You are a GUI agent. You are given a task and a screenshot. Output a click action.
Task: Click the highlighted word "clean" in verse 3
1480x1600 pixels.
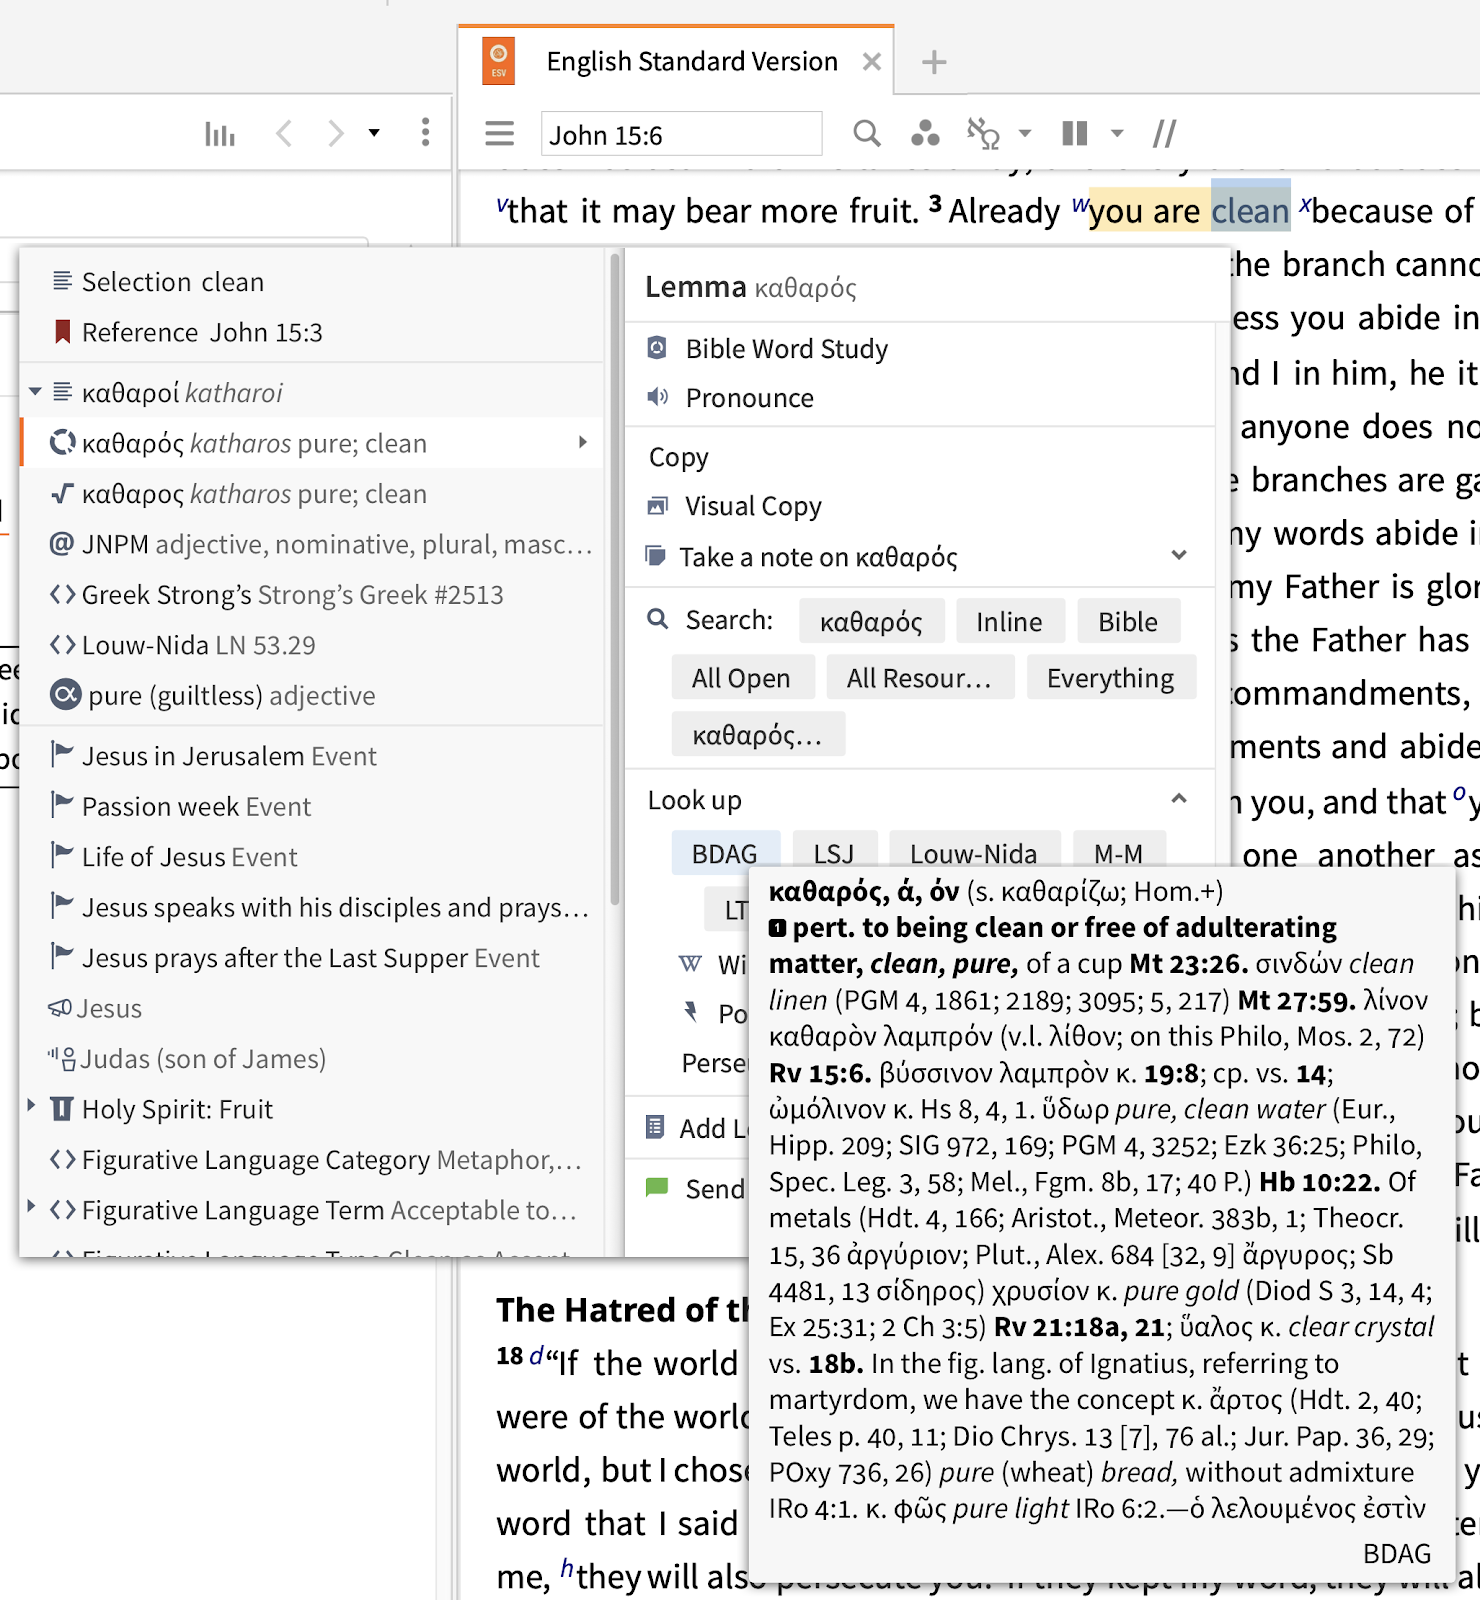pos(1250,211)
